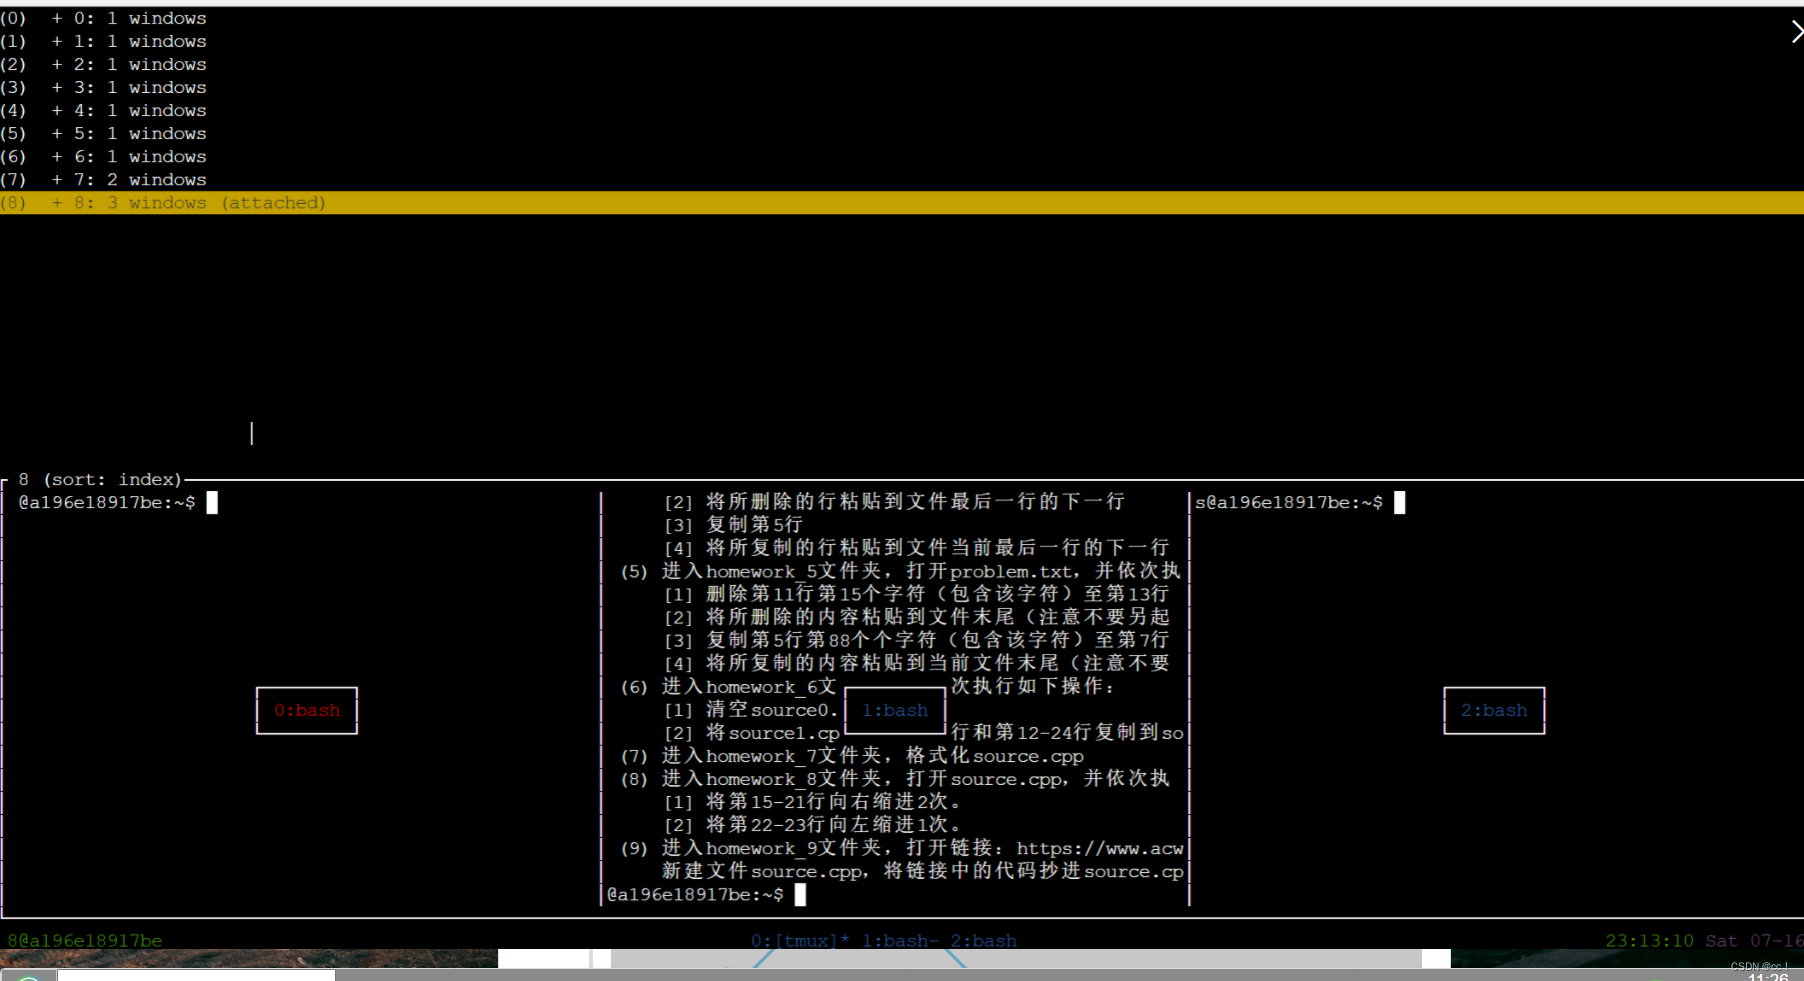Expand the plus sign for session 1
The width and height of the screenshot is (1804, 981).
pos(57,41)
